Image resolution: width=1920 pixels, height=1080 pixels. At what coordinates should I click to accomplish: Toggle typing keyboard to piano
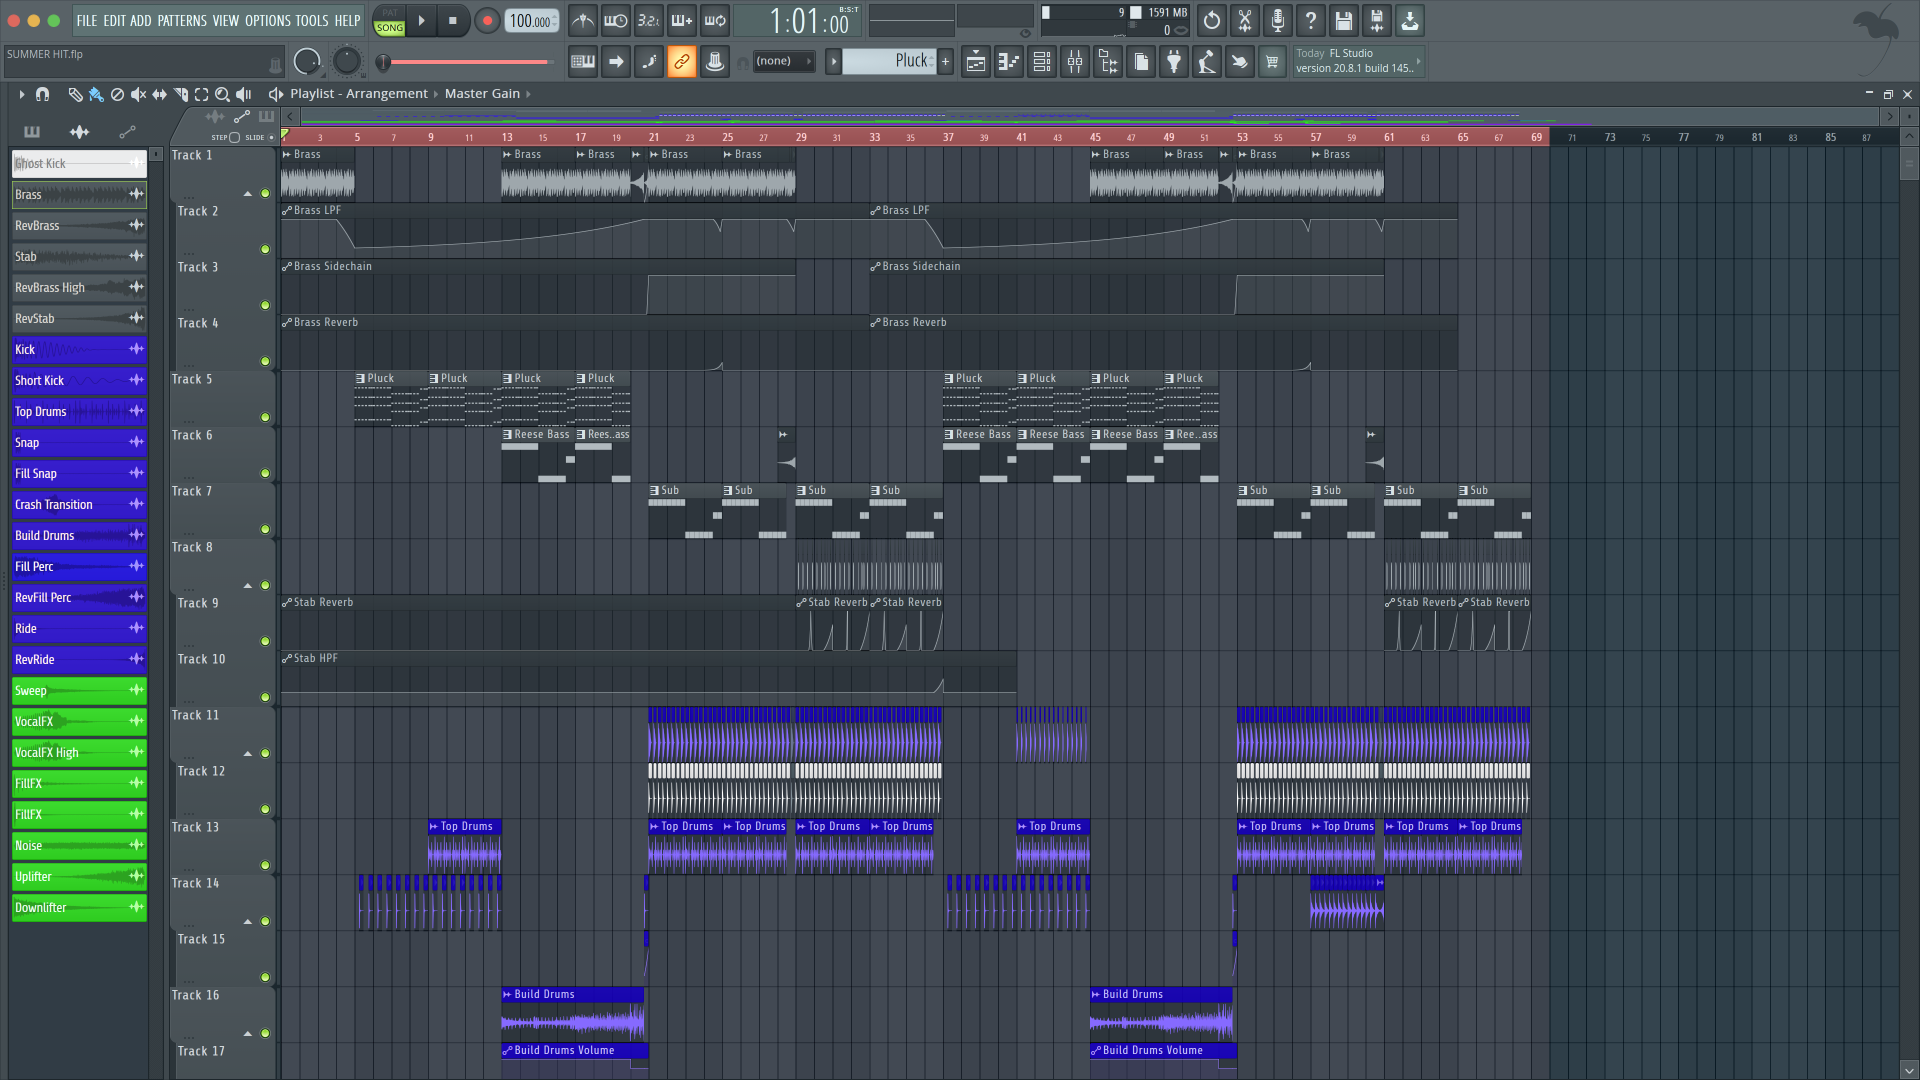(582, 62)
